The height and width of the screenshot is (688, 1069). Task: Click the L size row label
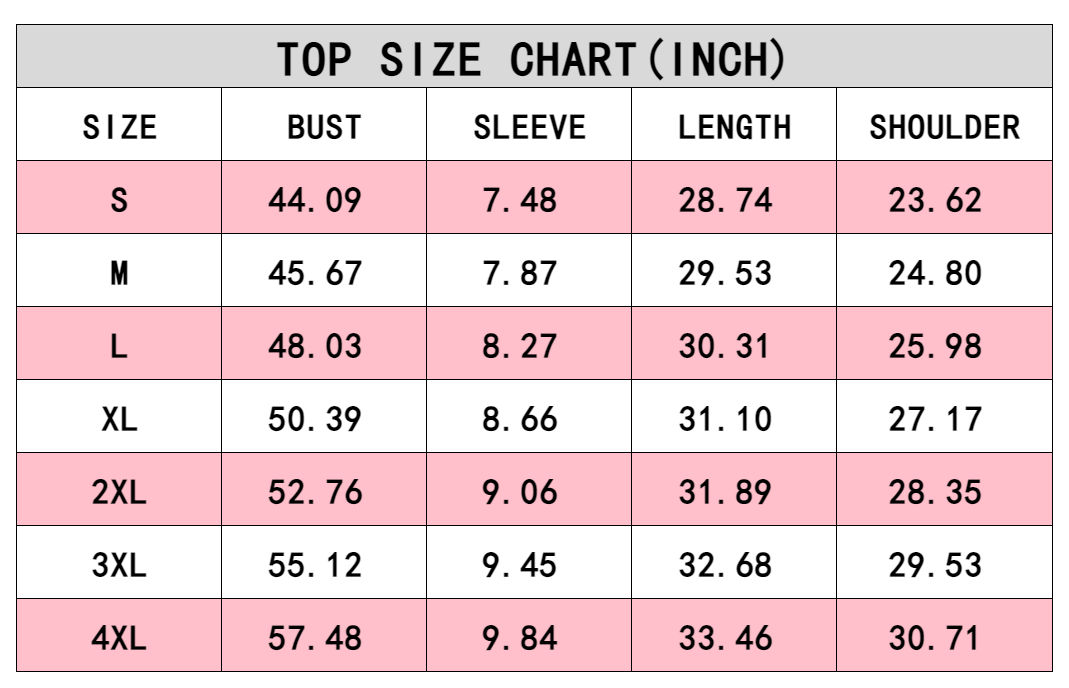[119, 346]
